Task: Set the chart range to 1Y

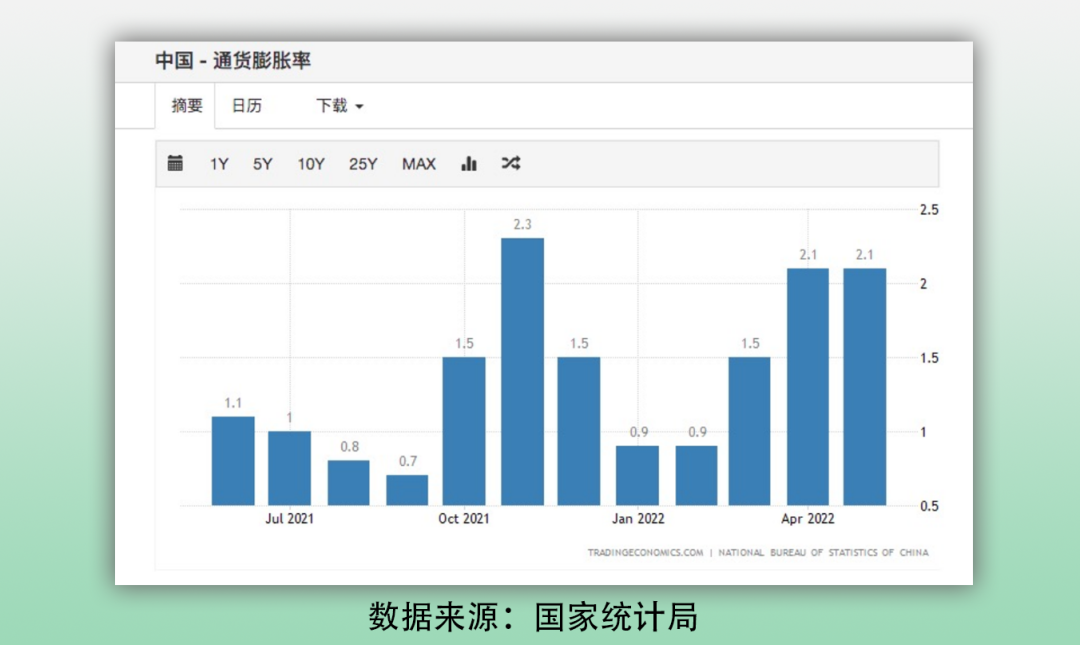Action: (219, 163)
